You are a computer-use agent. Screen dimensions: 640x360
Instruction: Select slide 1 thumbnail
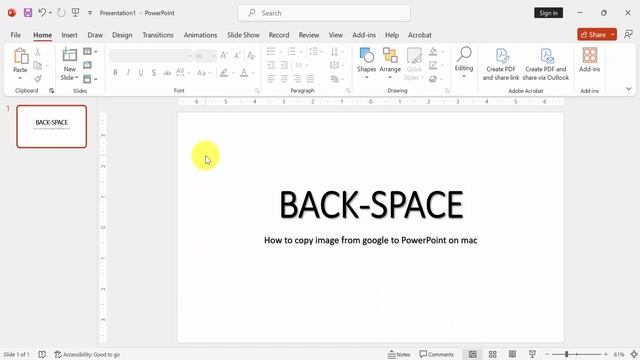[52, 127]
